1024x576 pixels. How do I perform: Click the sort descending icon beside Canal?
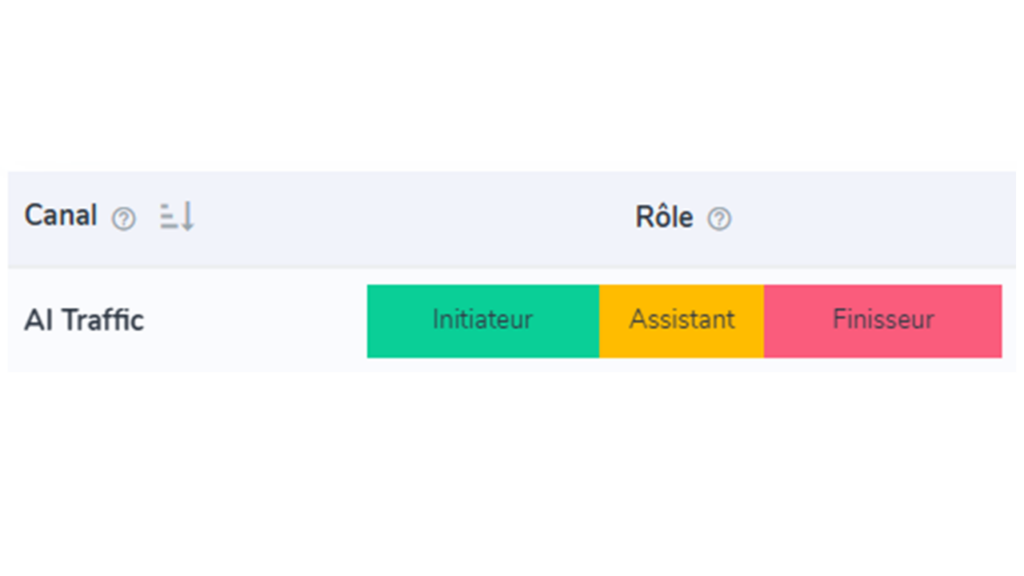pos(177,216)
